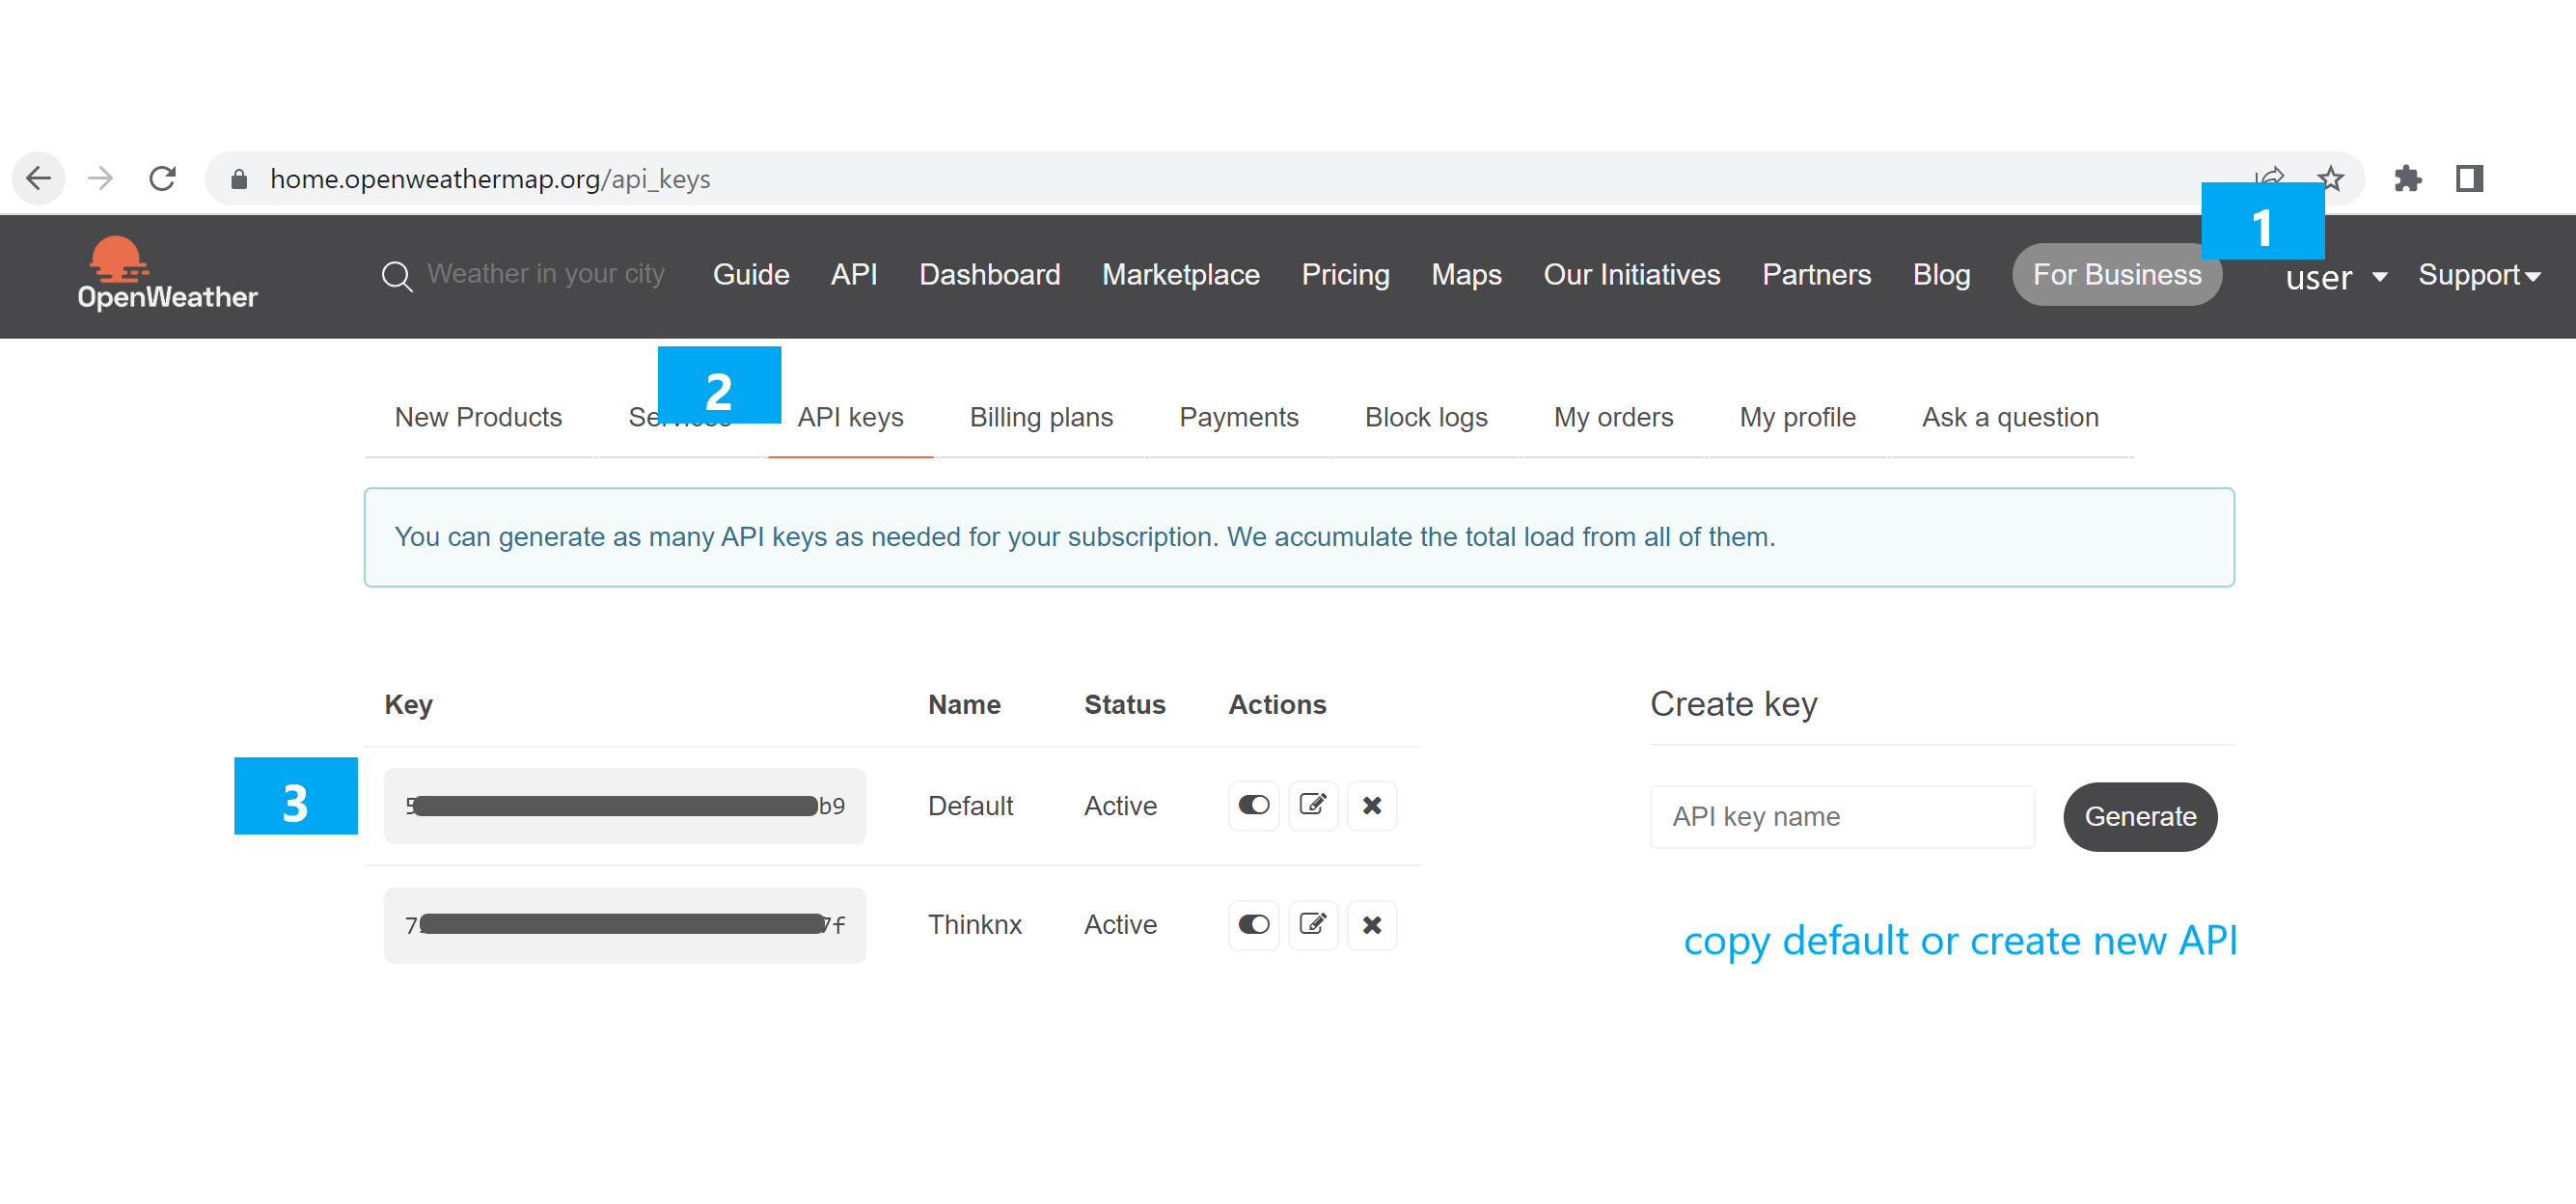Open the browser extensions puzzle icon
The height and width of the screenshot is (1204, 2576).
pyautogui.click(x=2407, y=179)
